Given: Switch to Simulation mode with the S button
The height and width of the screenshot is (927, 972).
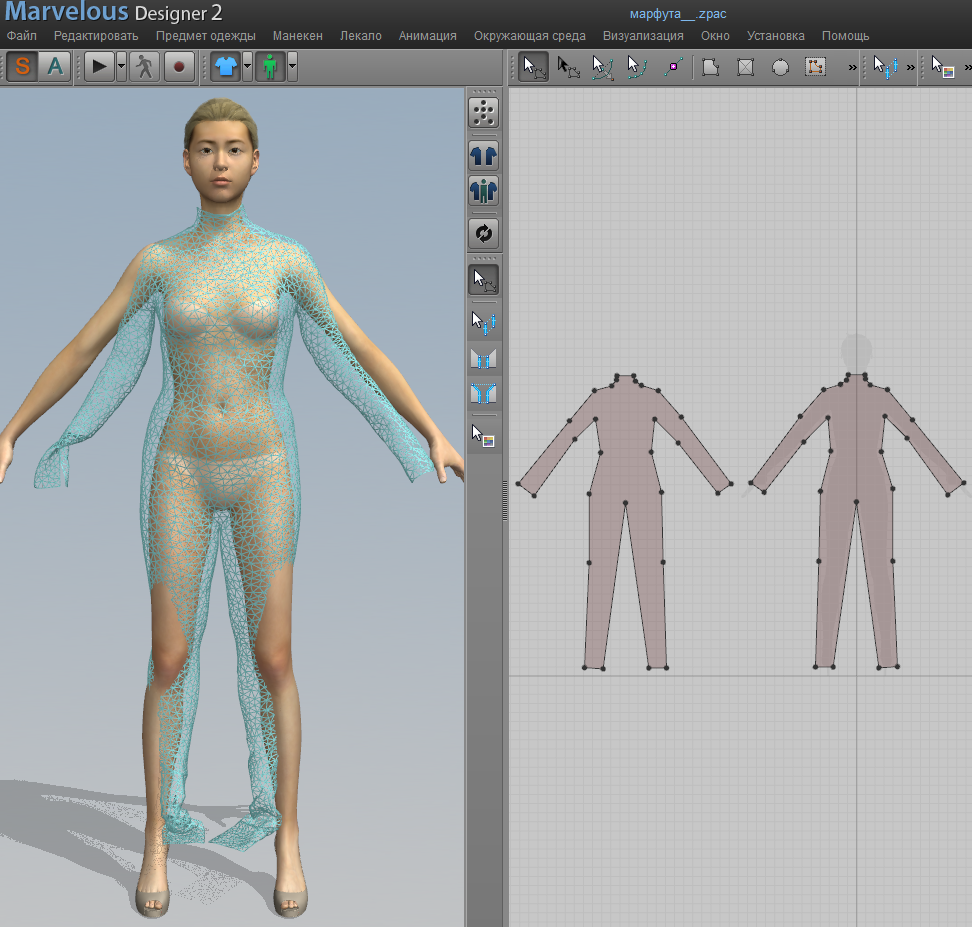Looking at the screenshot, I should click(x=23, y=67).
